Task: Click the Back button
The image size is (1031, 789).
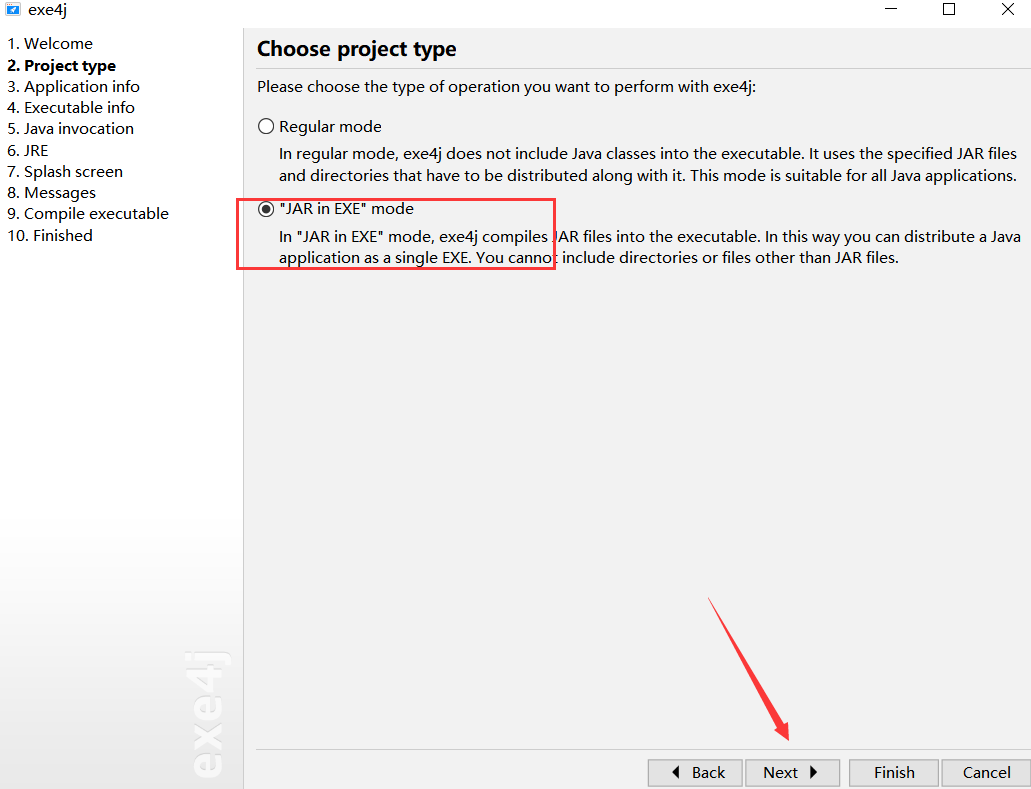Action: 694,772
